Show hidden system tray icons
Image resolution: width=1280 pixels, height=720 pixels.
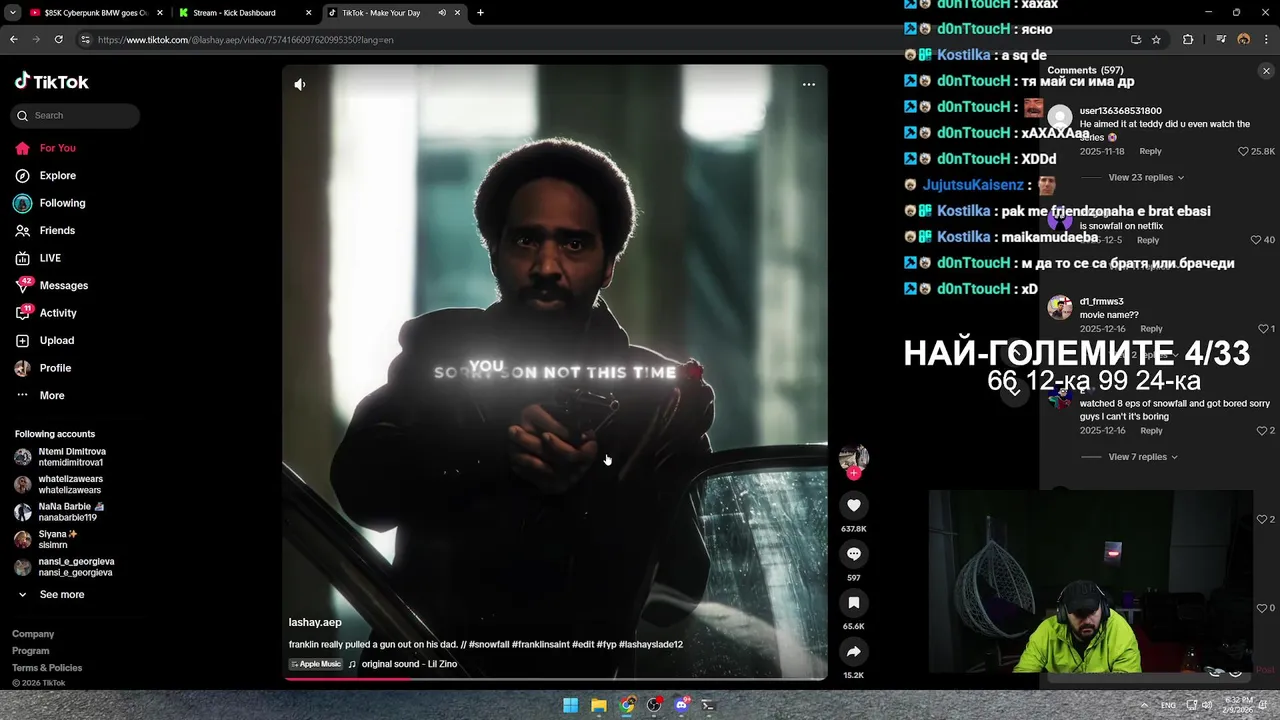point(1144,705)
